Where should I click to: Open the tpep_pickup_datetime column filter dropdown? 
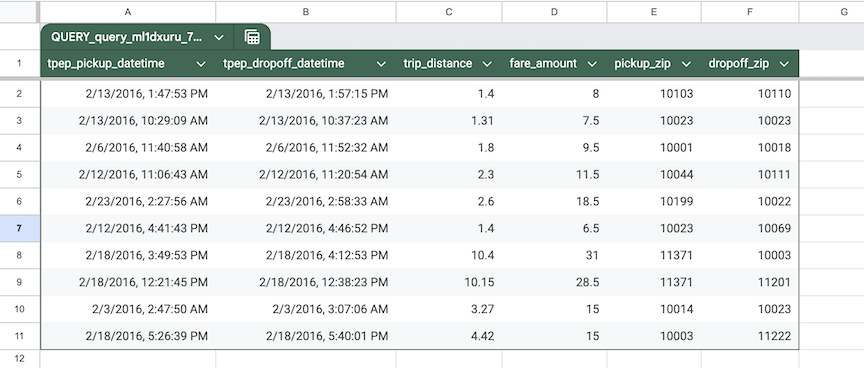tap(201, 64)
